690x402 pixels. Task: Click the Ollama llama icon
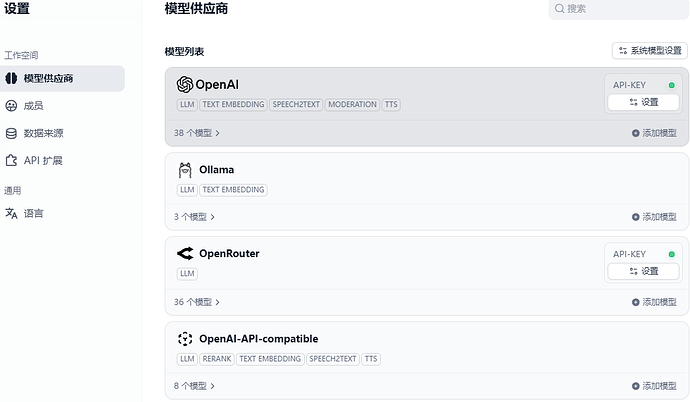[184, 170]
